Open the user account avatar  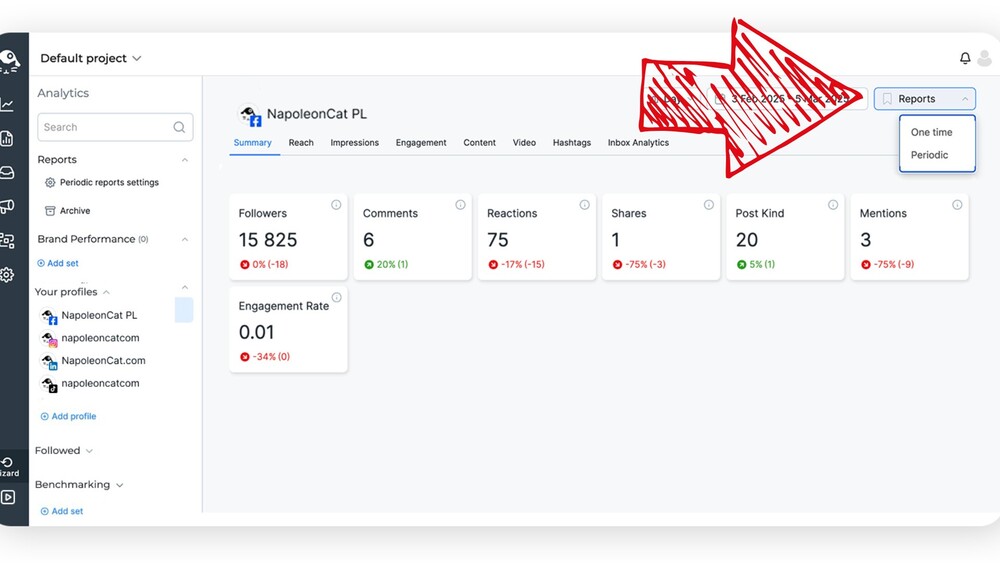pos(985,58)
